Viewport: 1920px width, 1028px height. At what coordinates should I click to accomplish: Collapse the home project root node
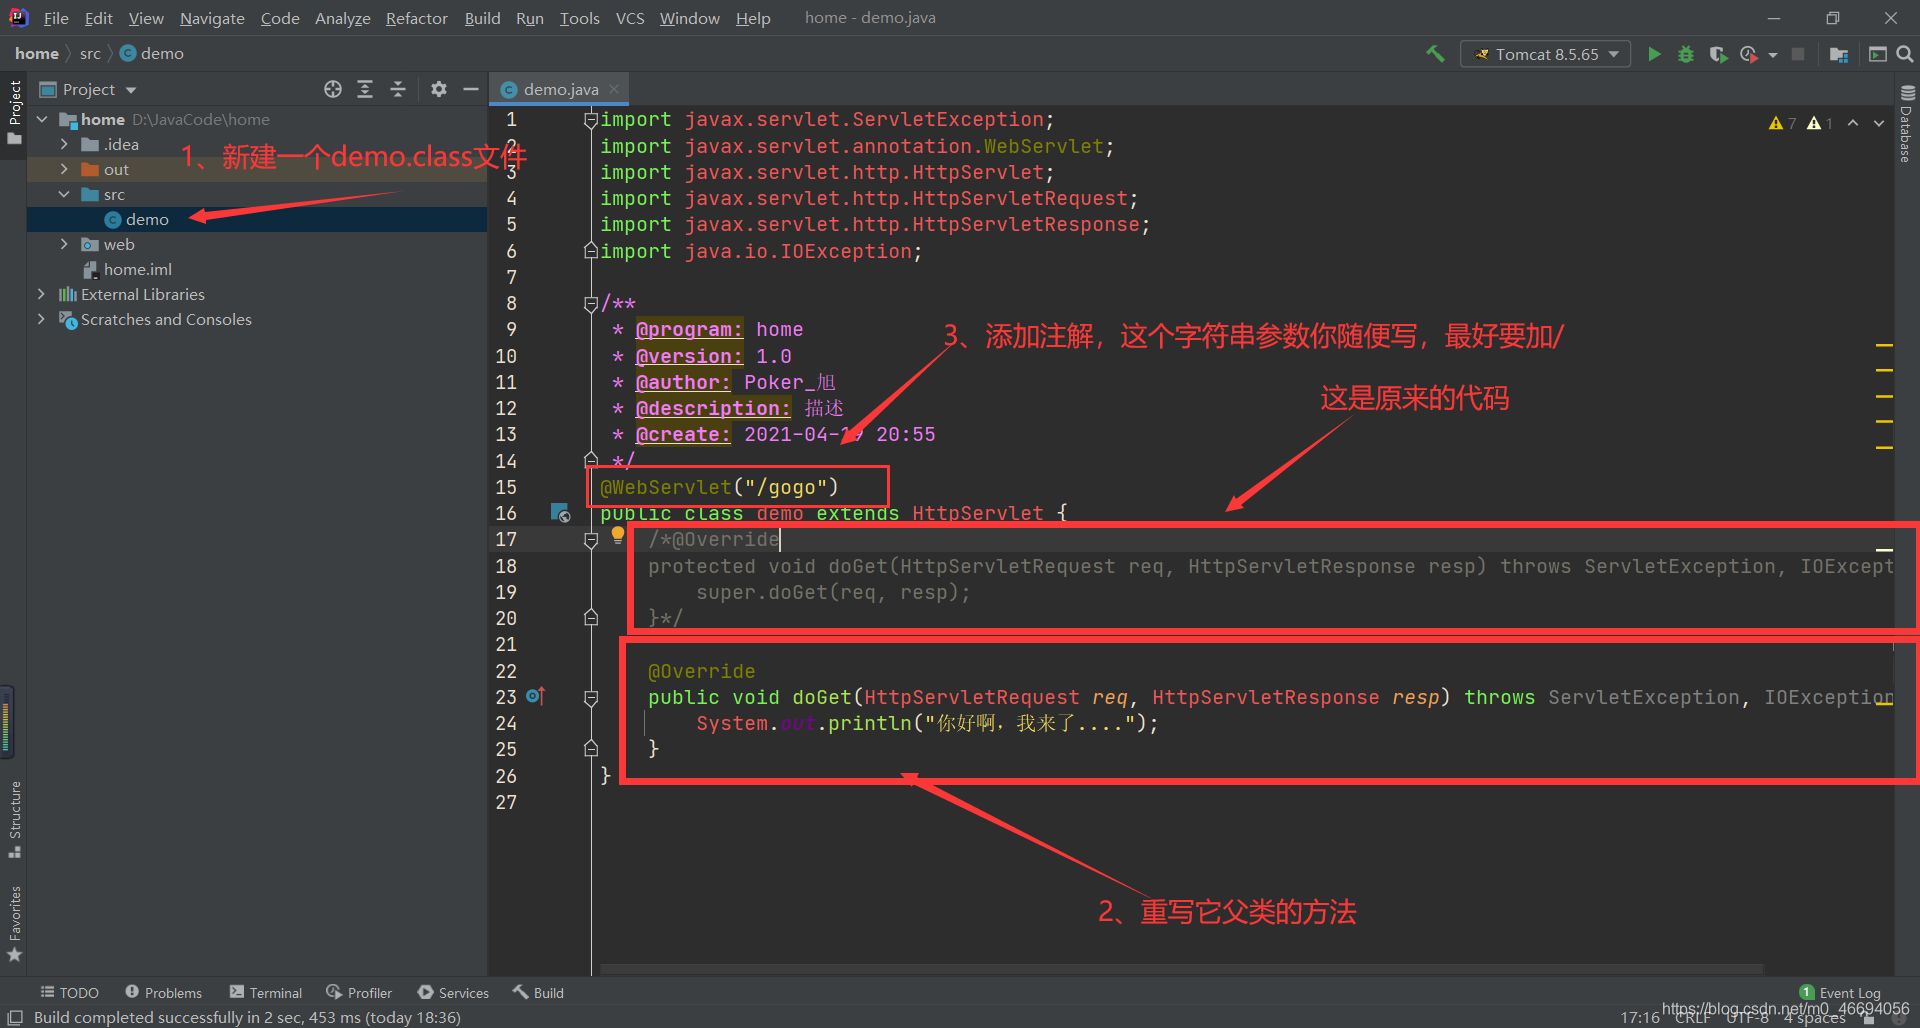tap(42, 119)
